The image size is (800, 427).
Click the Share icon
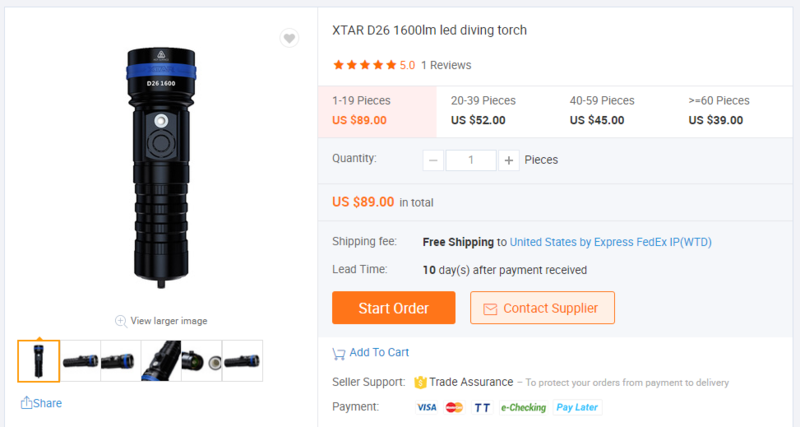26,403
